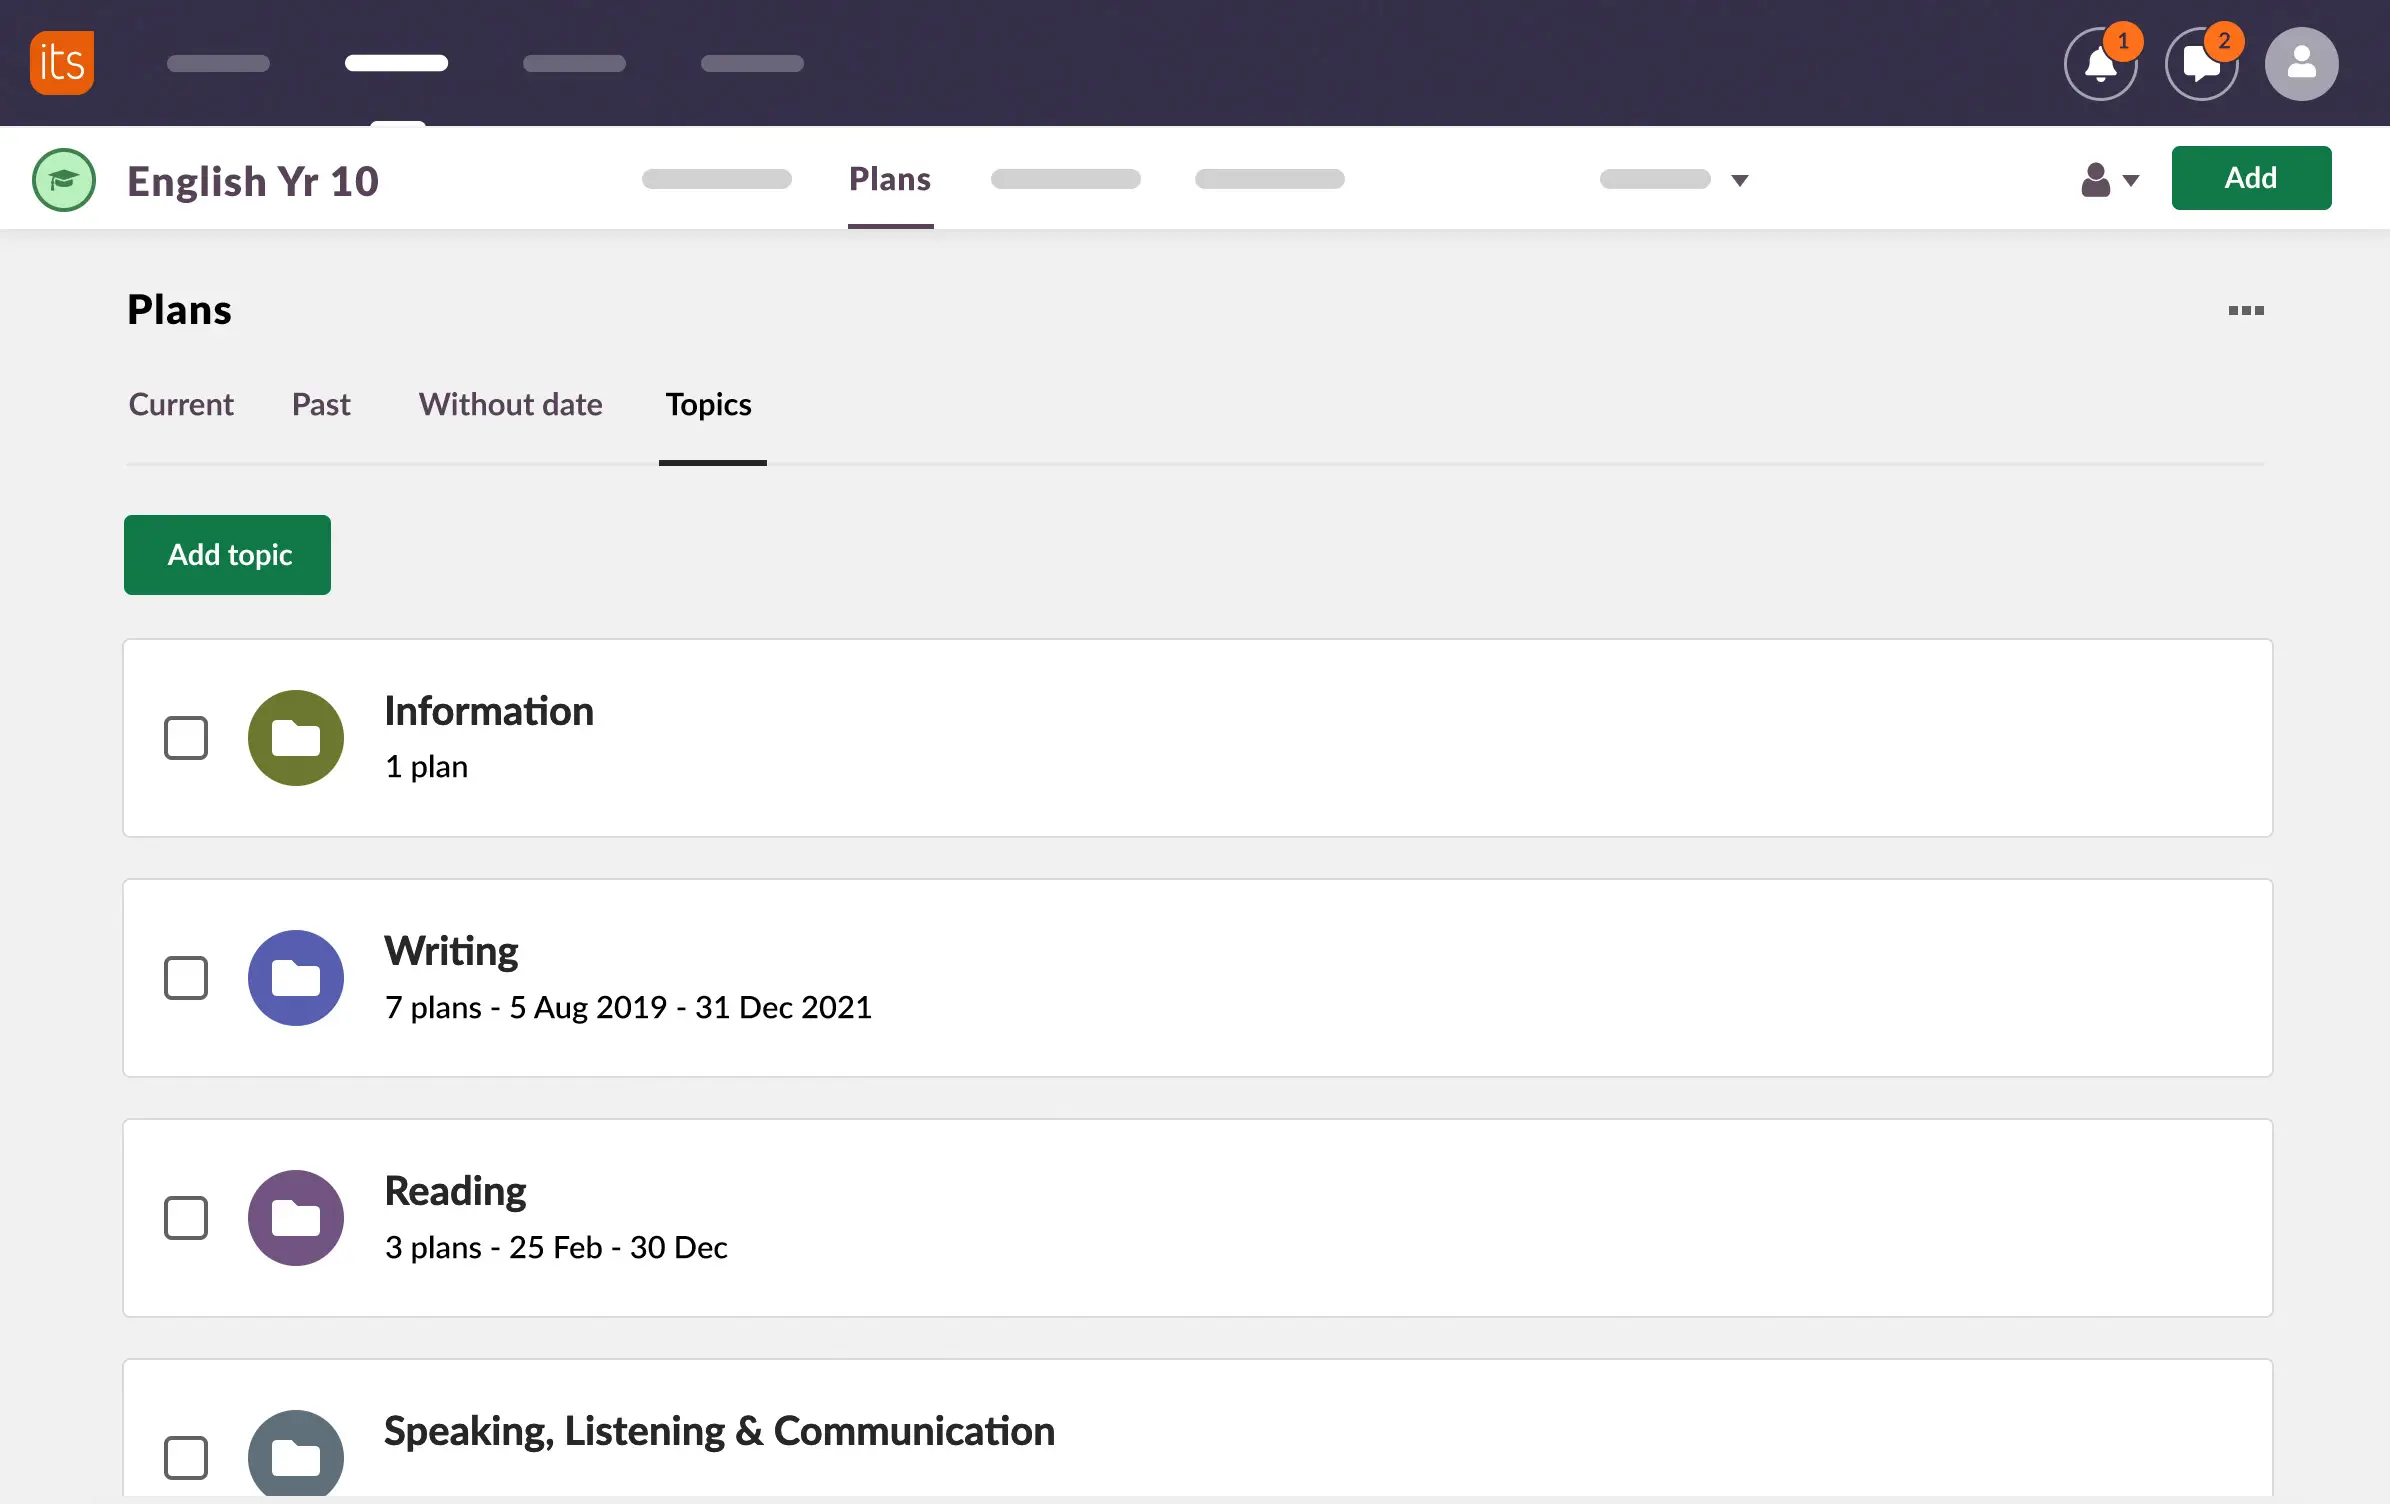Viewport: 2390px width, 1504px height.
Task: Expand the person icon dropdown beside Add
Action: tap(2110, 180)
